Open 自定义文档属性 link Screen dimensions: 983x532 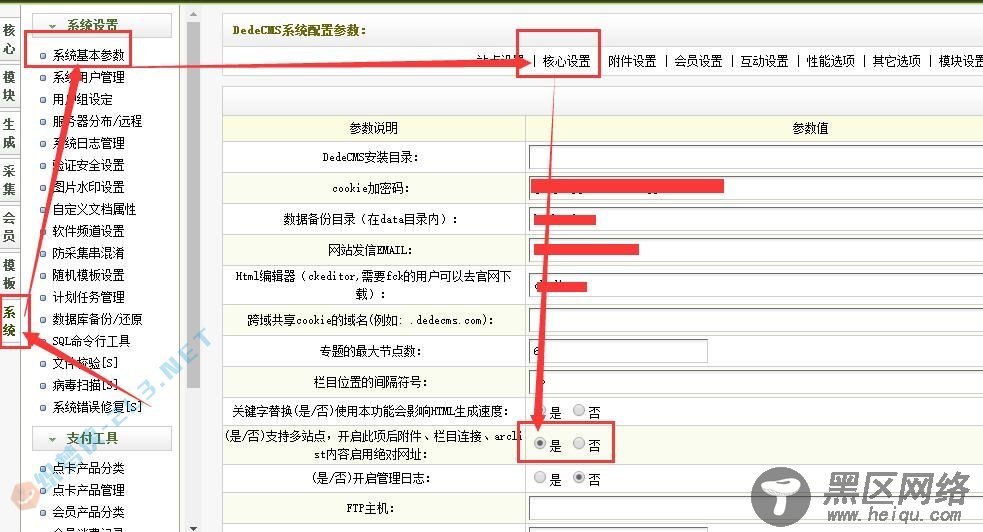(x=94, y=209)
